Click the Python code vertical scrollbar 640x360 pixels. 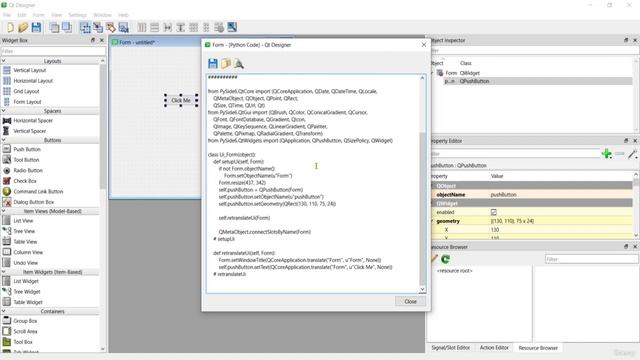tap(422, 208)
